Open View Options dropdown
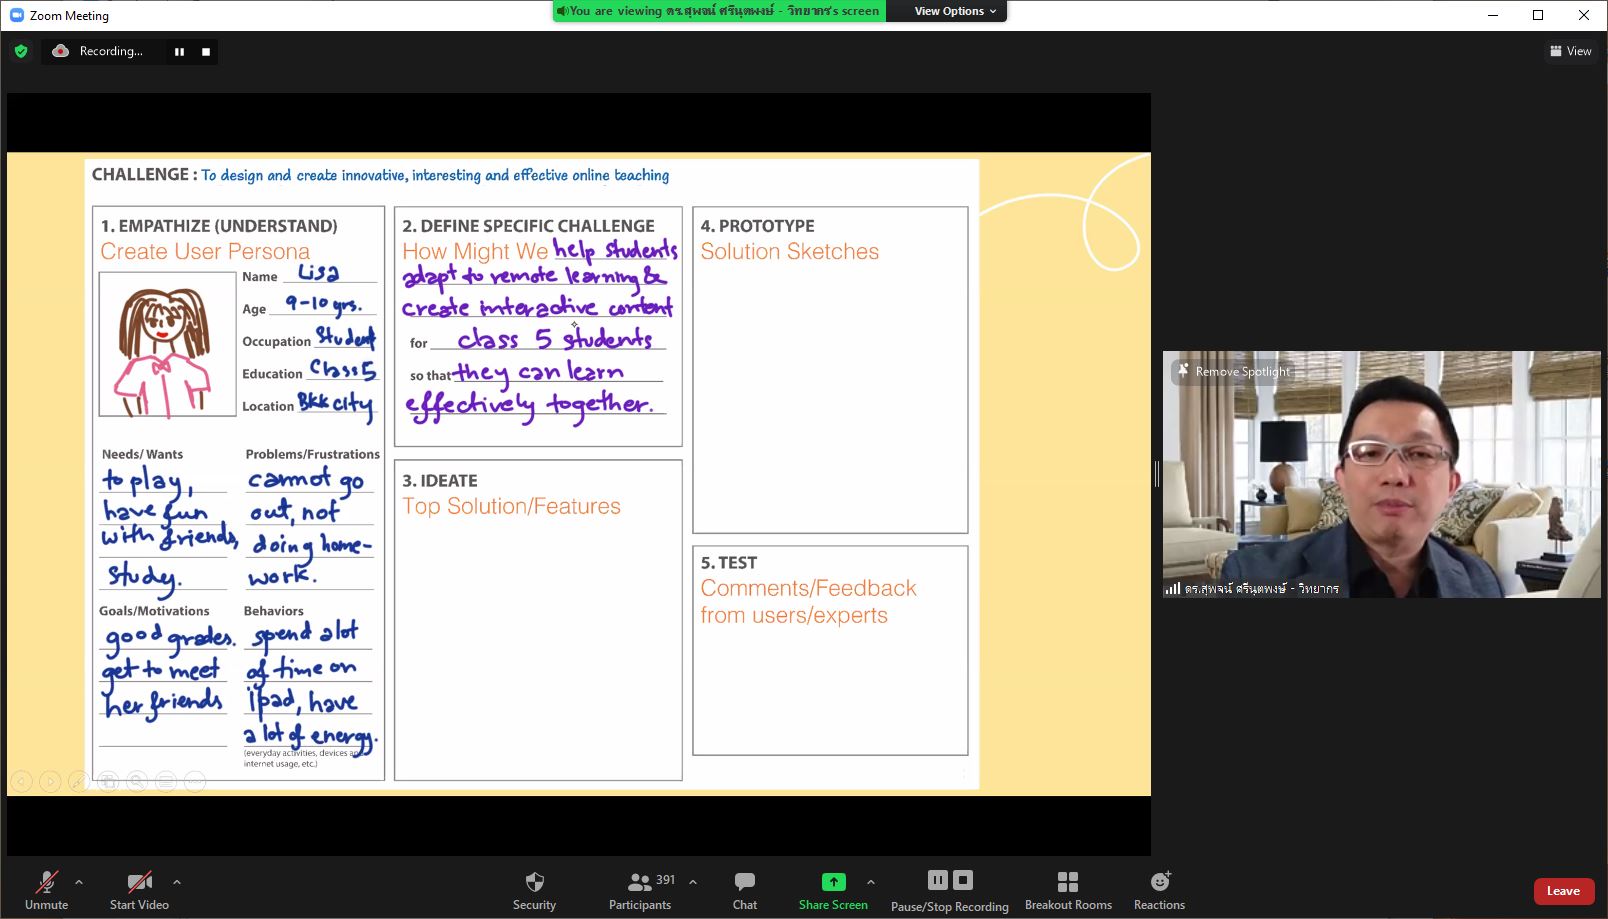 pyautogui.click(x=955, y=11)
